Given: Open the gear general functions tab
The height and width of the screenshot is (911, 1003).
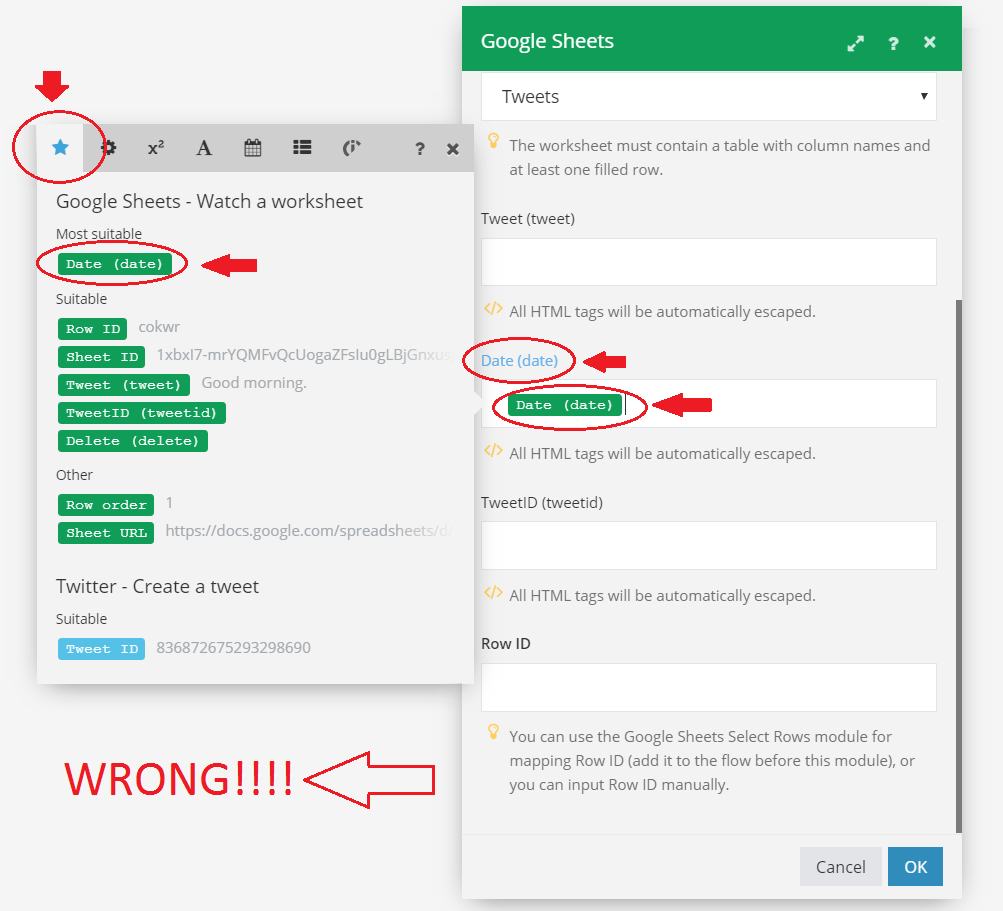Looking at the screenshot, I should point(109,148).
